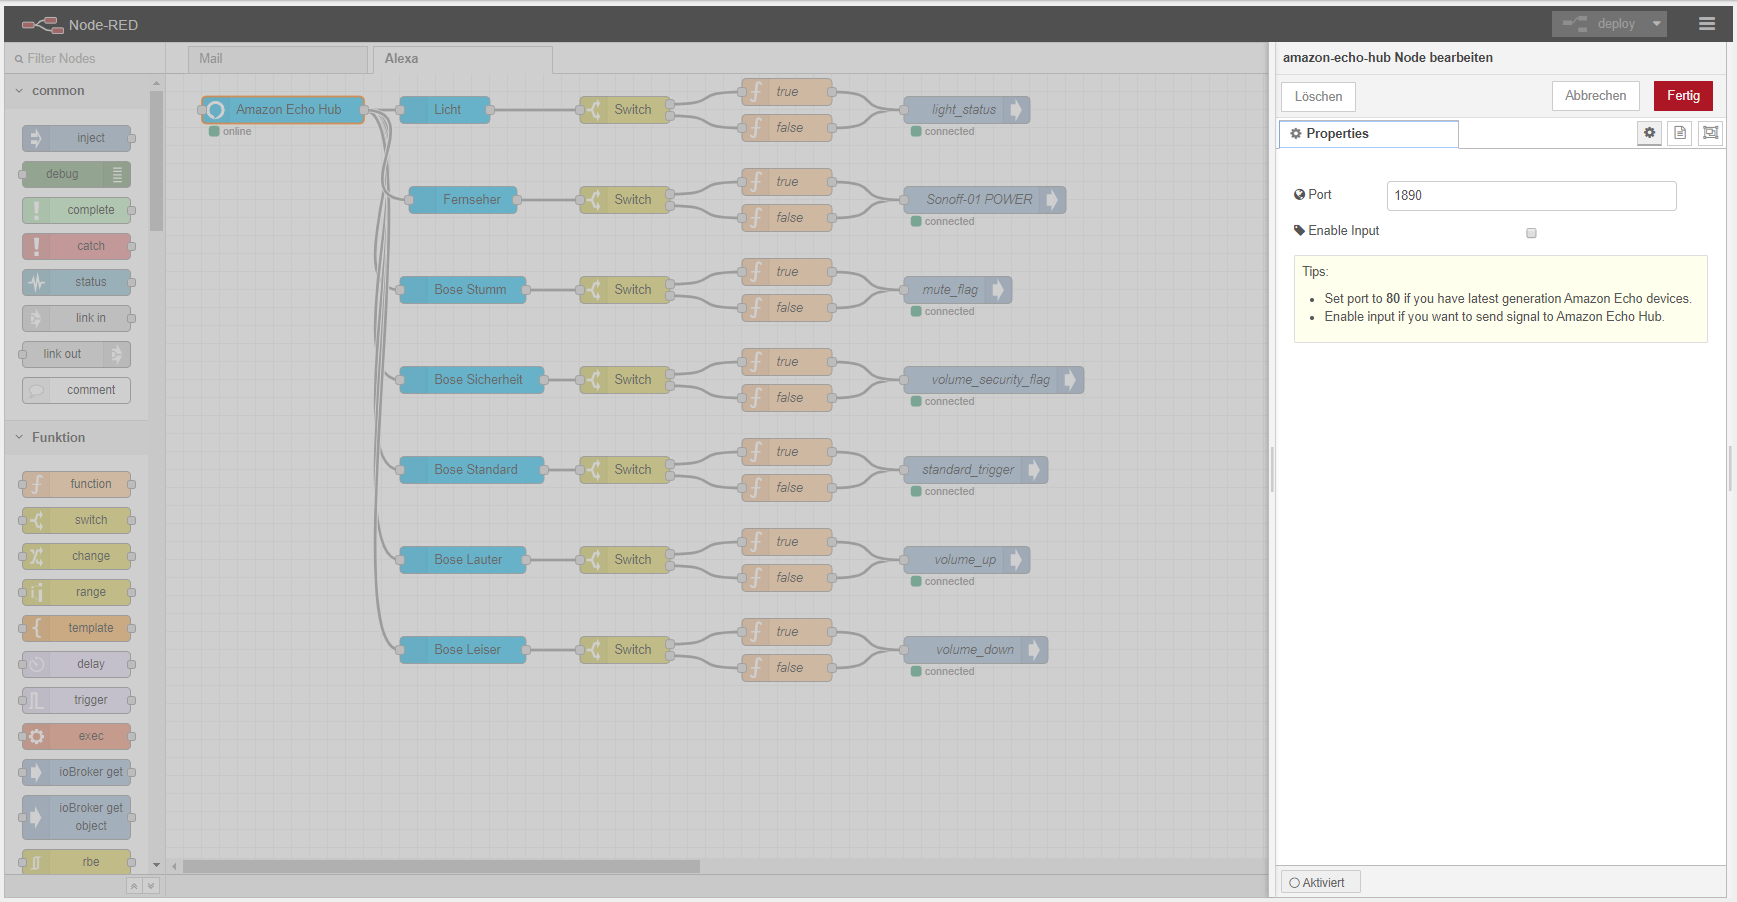Select the change palette node
The height and width of the screenshot is (902, 1737).
tap(77, 556)
